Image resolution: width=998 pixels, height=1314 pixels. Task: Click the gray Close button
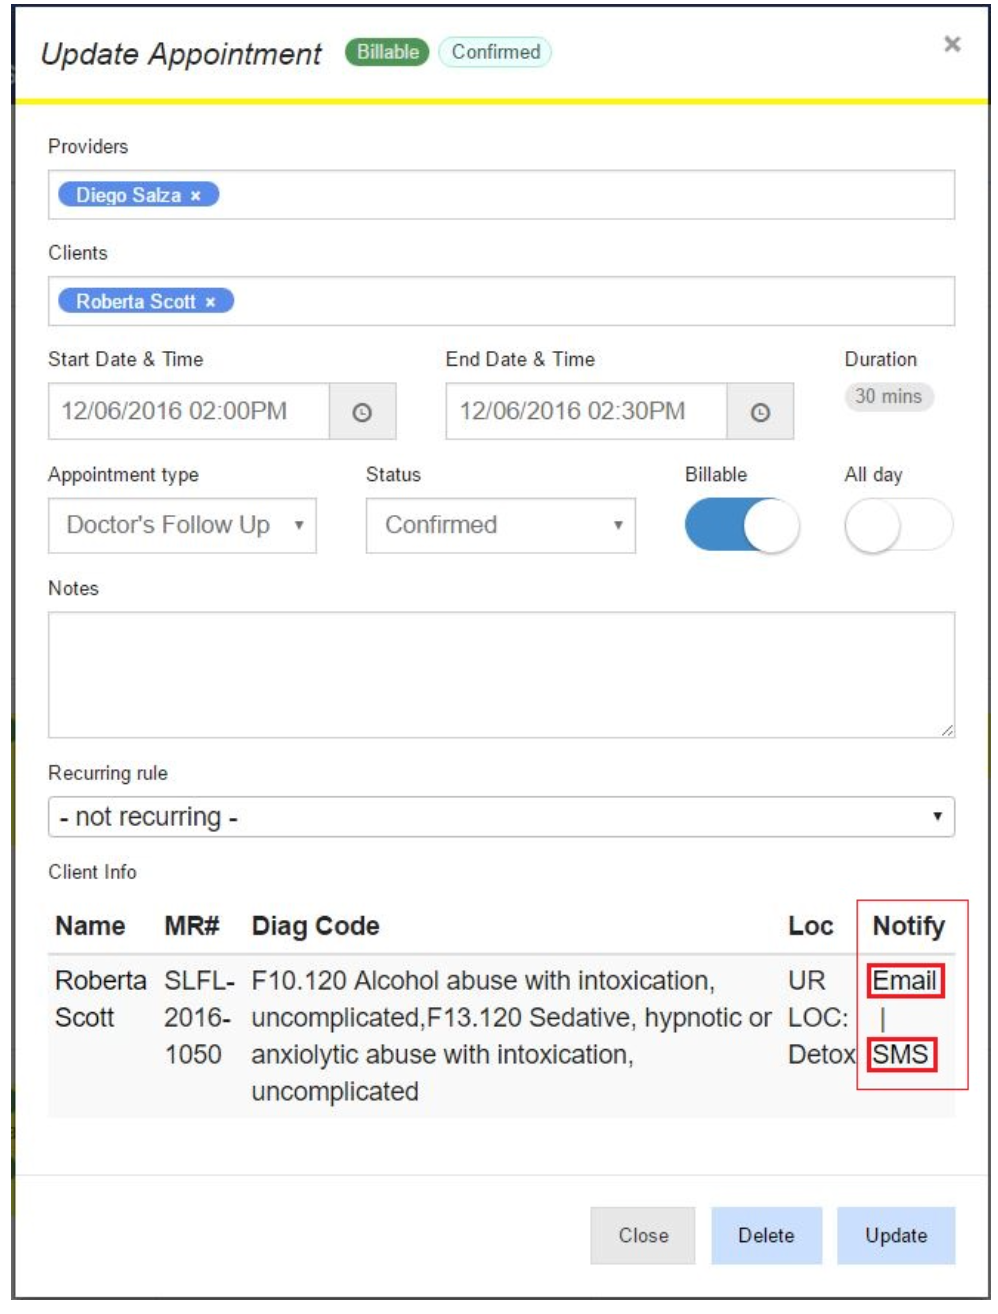[x=642, y=1235]
